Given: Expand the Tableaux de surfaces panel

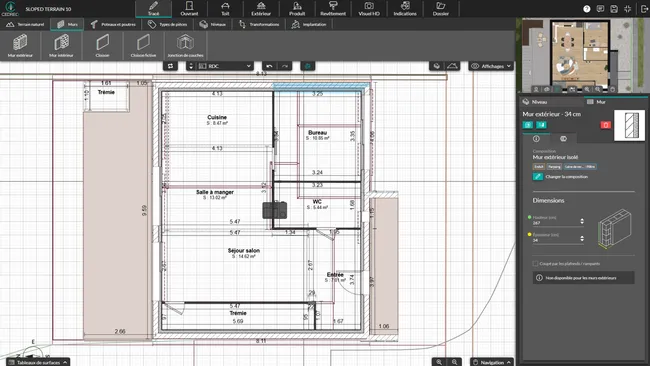Looking at the screenshot, I should [38, 362].
